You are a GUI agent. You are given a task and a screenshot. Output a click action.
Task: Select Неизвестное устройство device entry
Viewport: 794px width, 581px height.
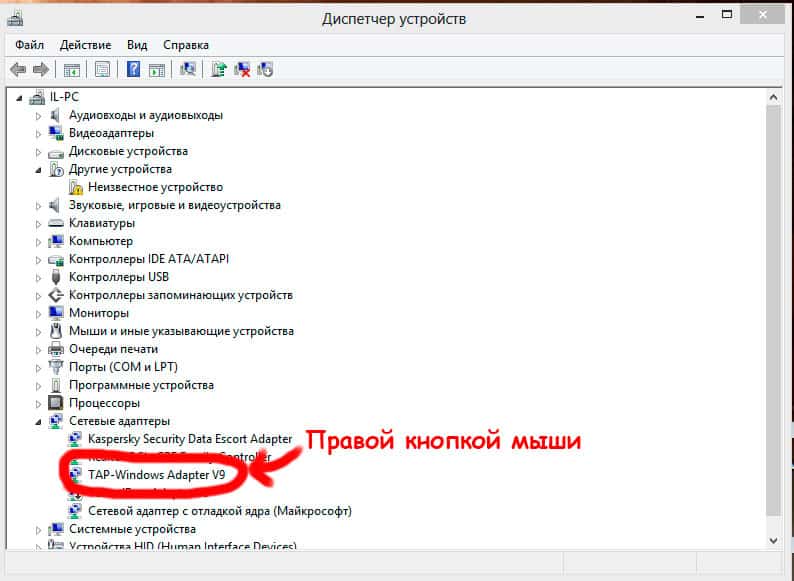pyautogui.click(x=154, y=187)
